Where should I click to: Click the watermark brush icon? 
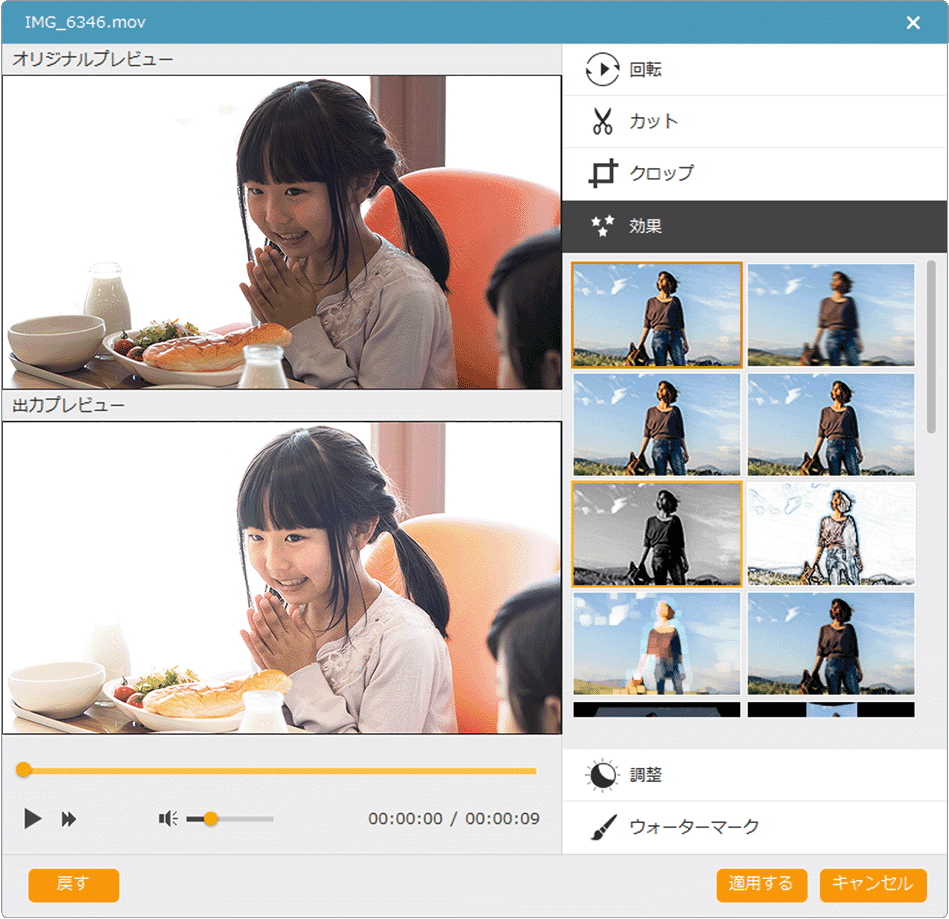(602, 828)
